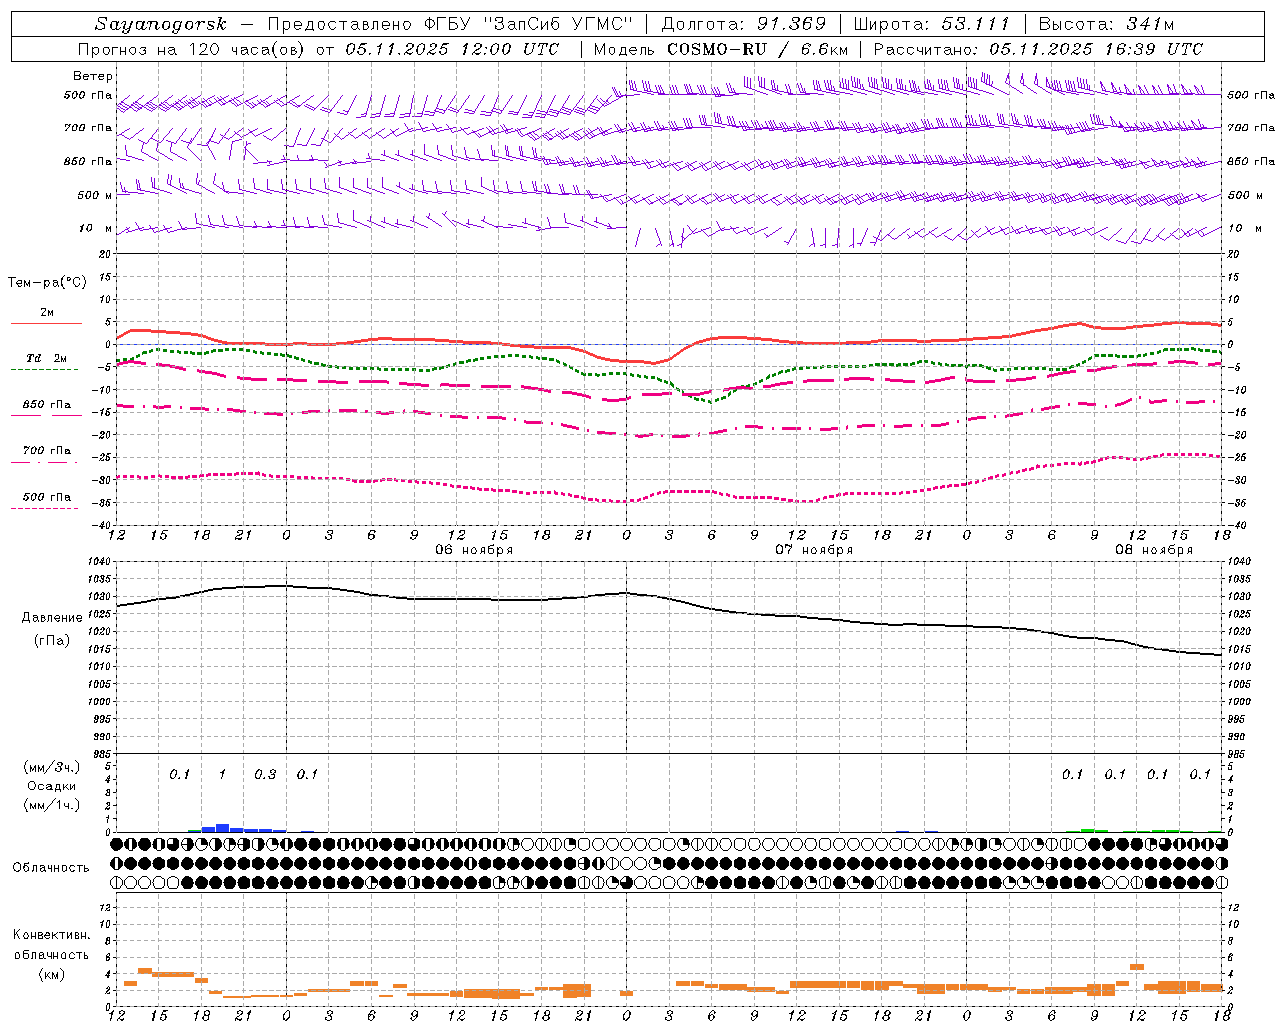Click the 'Долгота: 91.369' longitude value
The height and width of the screenshot is (1024, 1280).
tap(744, 24)
